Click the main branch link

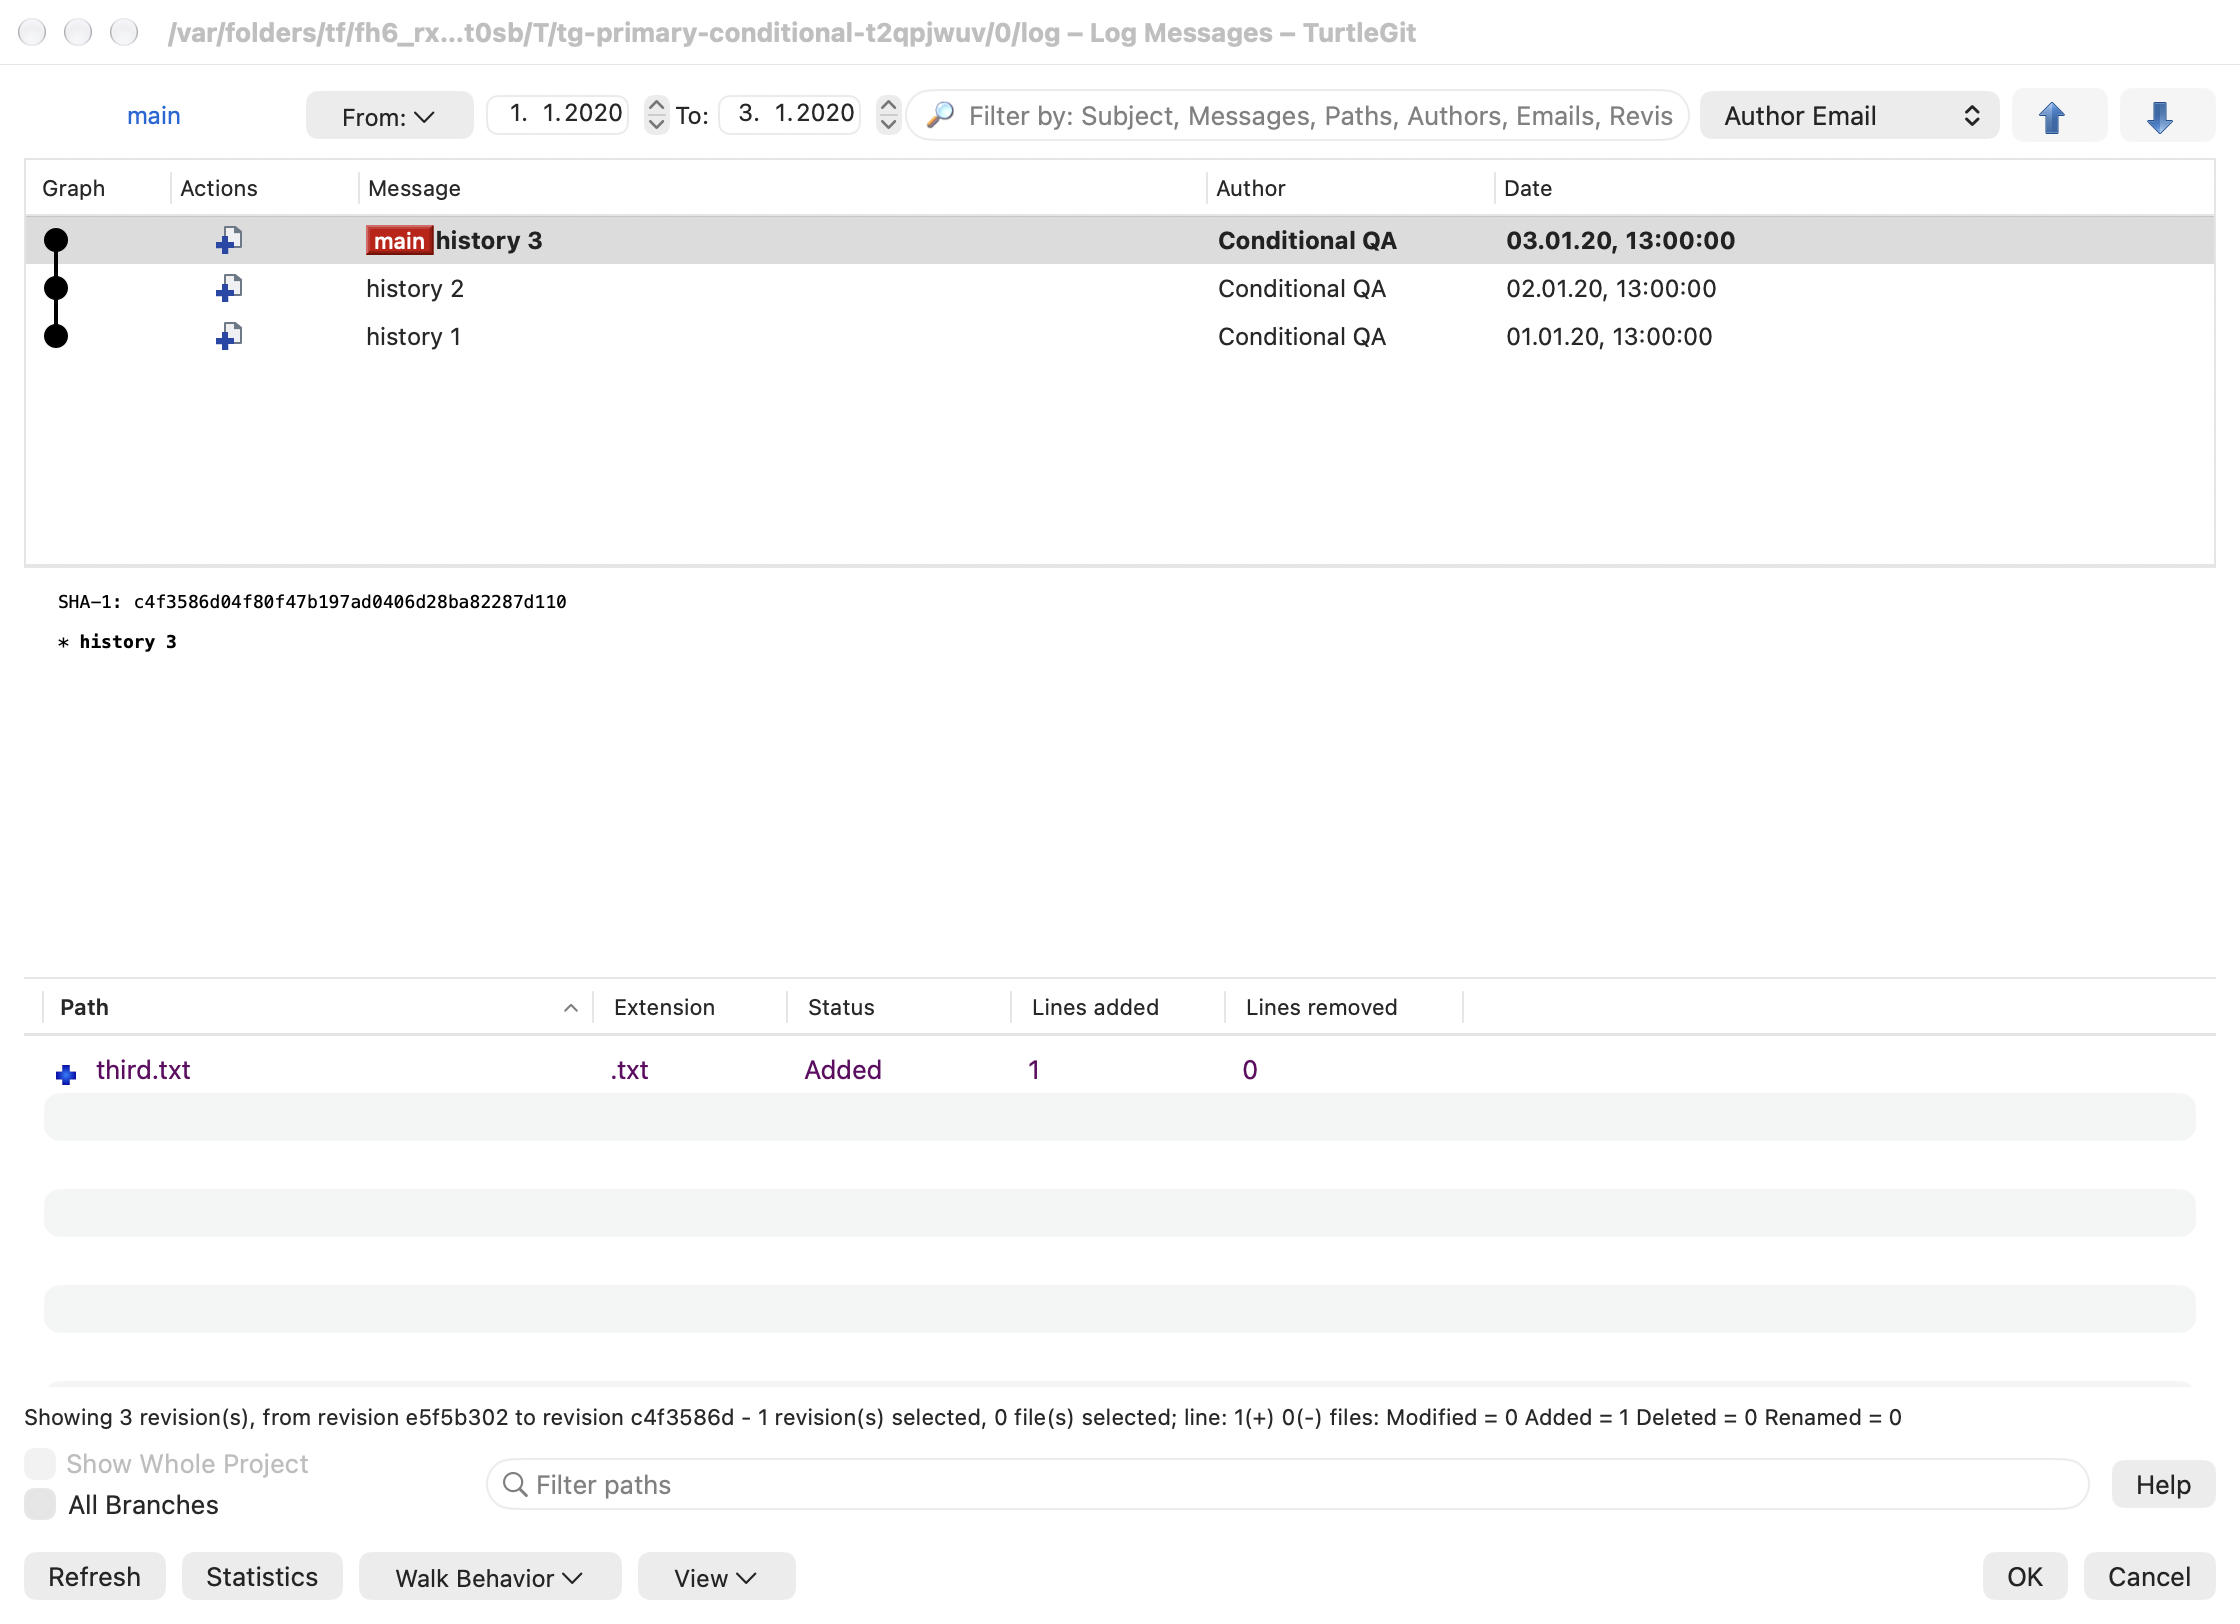point(154,116)
